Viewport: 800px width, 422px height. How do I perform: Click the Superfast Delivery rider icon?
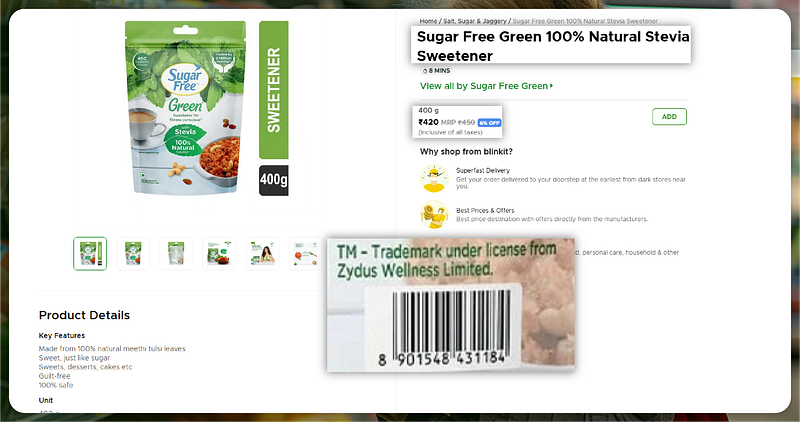pos(434,178)
